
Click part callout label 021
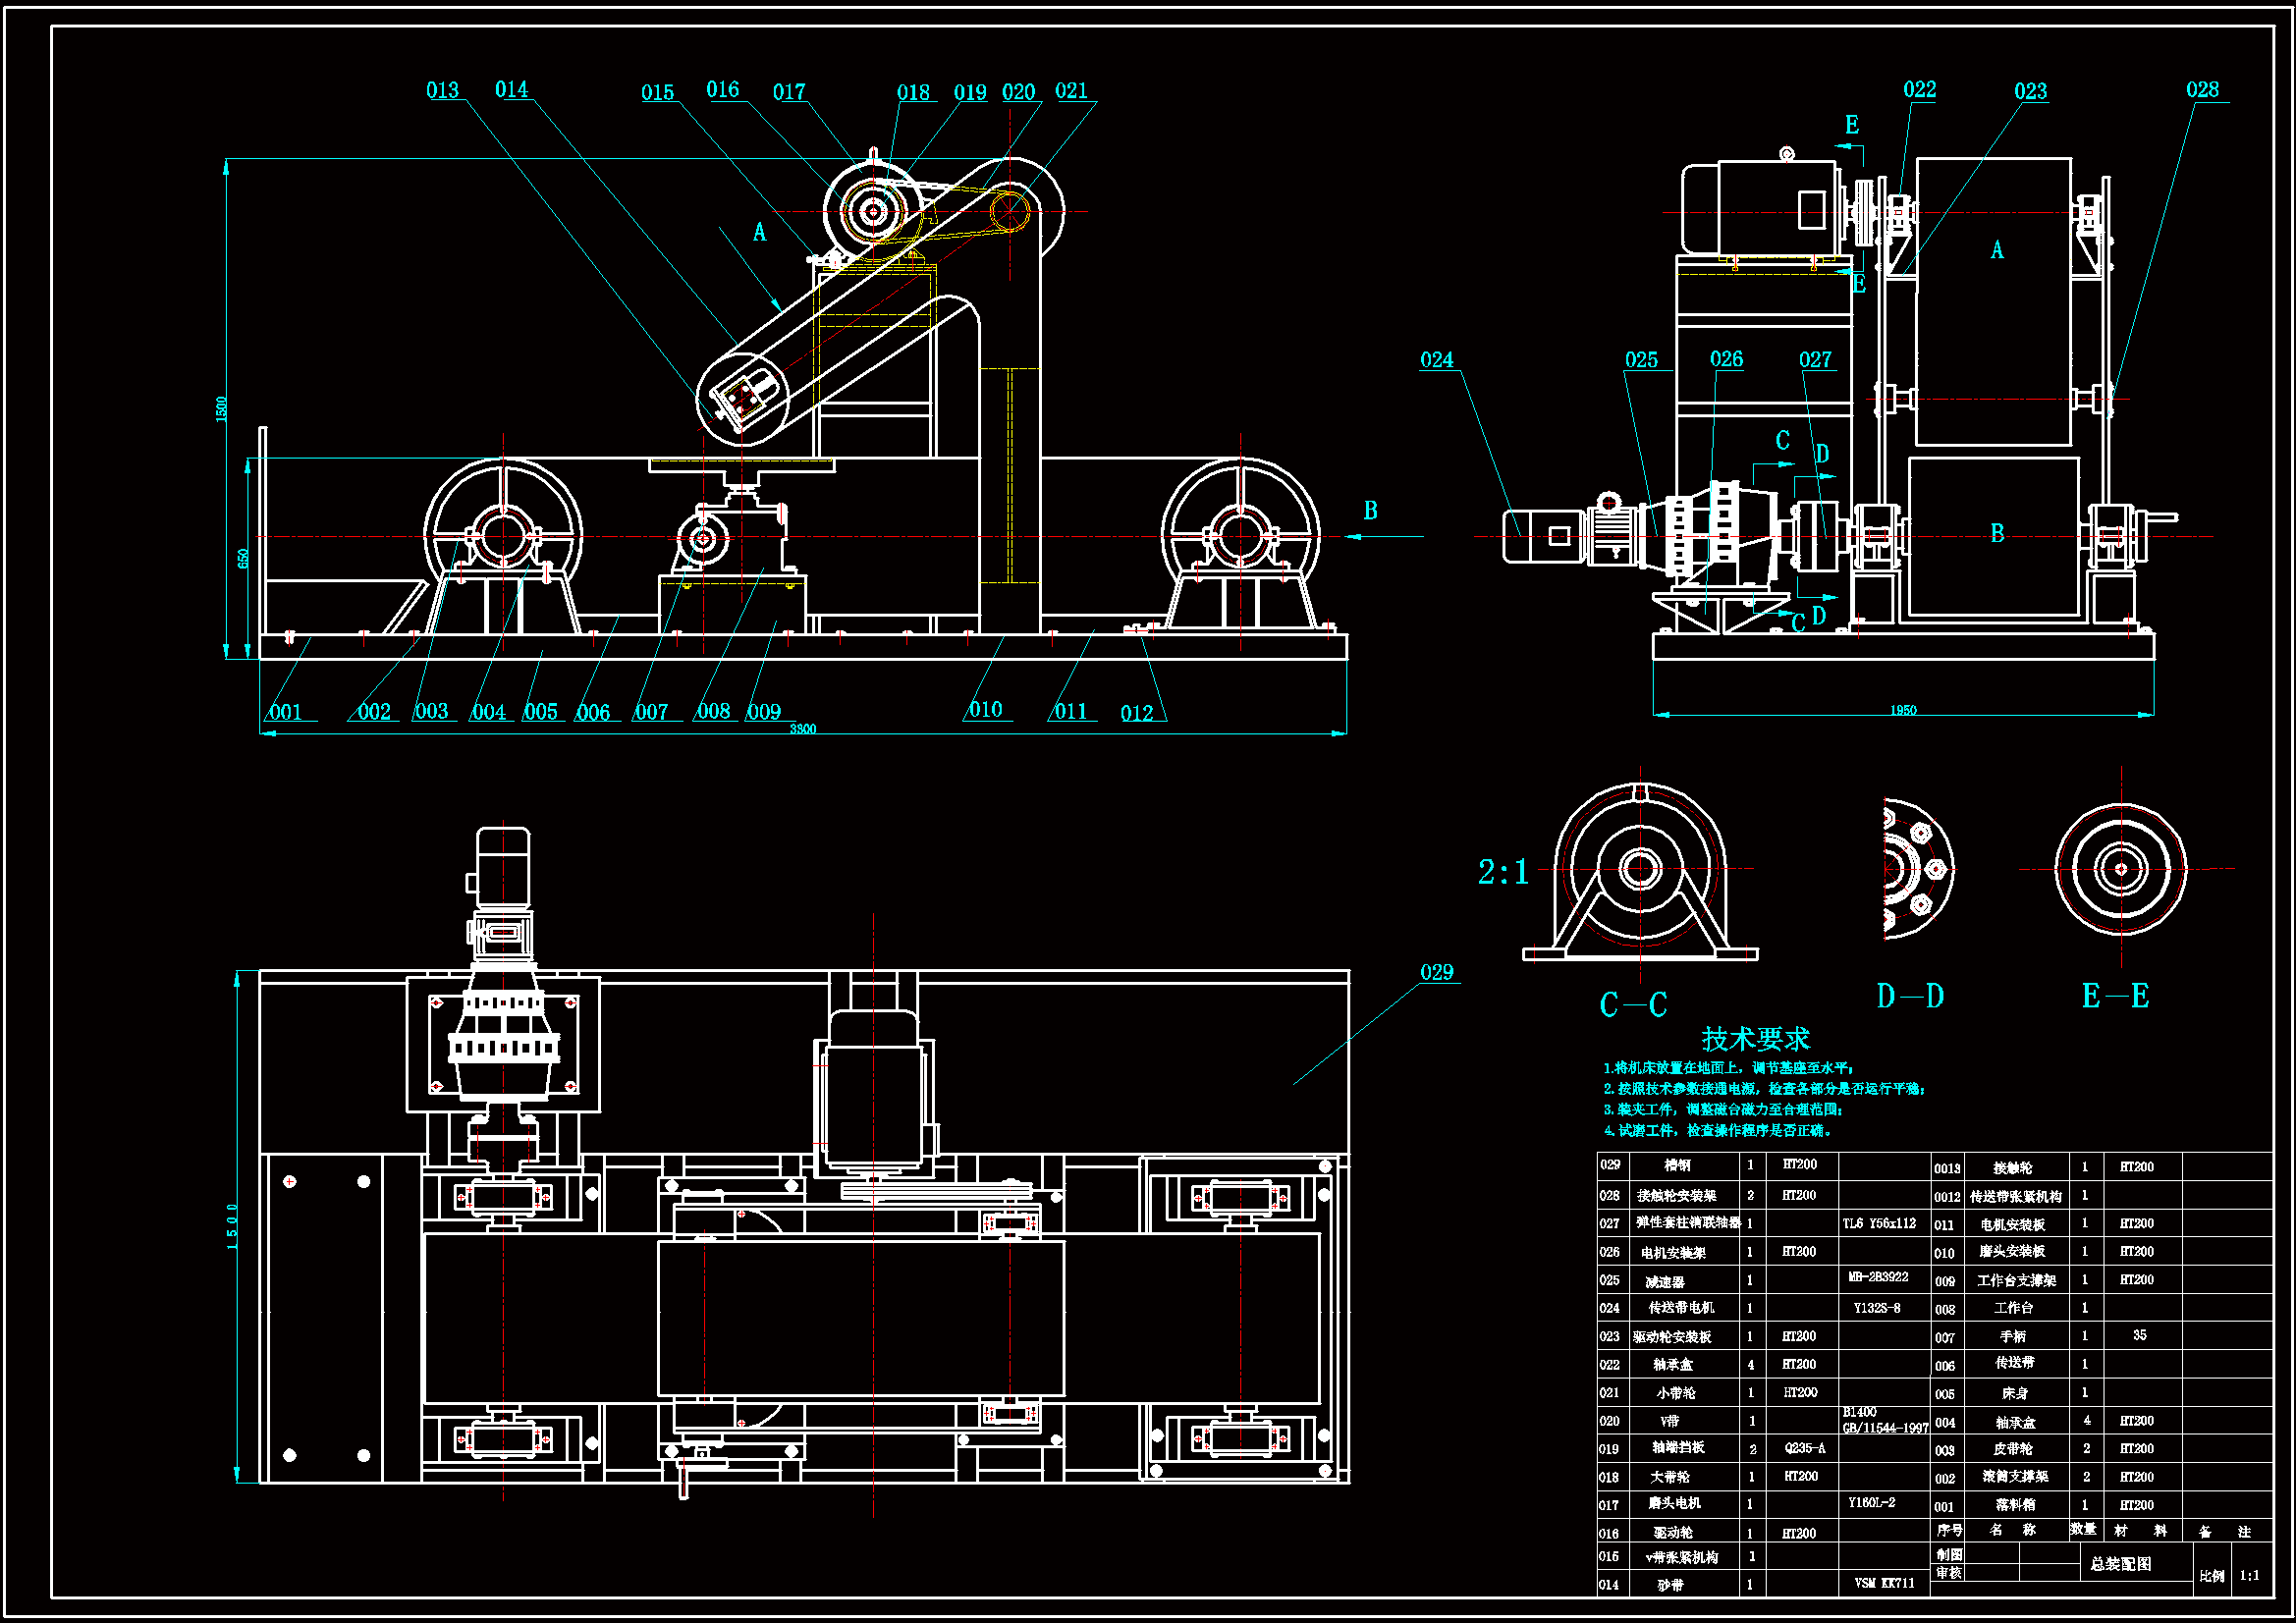(x=1071, y=90)
